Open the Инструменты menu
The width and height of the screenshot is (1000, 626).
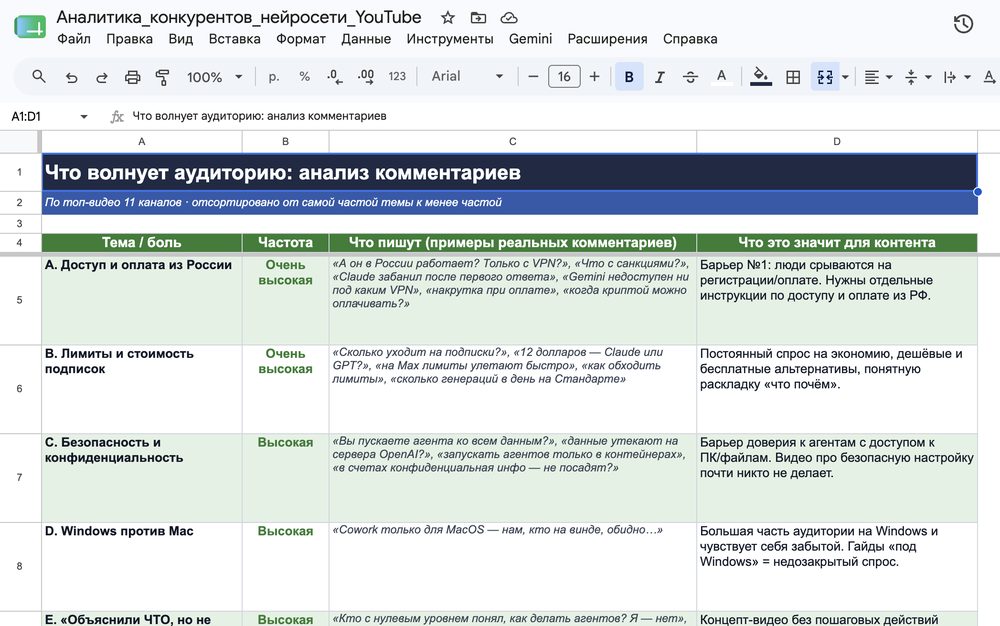pyautogui.click(x=450, y=39)
